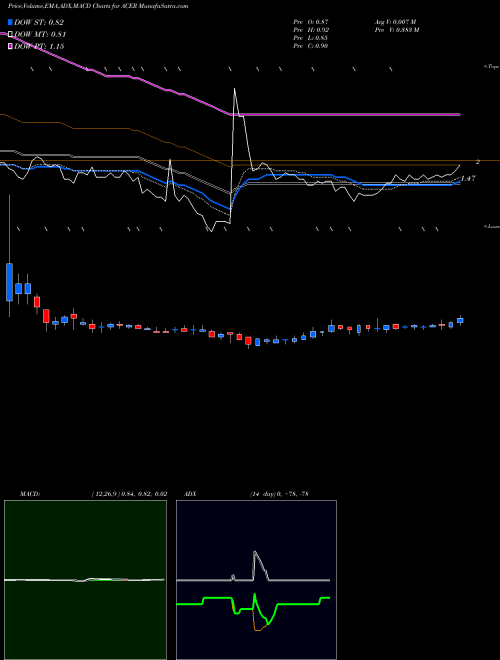
Task: Click the 'Avg V: 0.007 M' volume text
Action: pos(395,22)
